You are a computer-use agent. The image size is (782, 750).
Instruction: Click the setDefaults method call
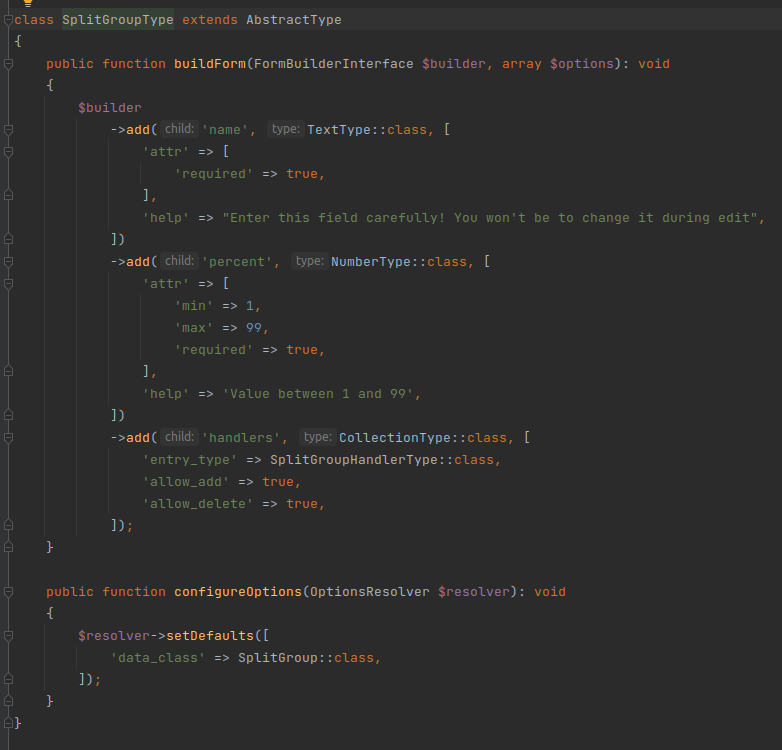point(210,636)
